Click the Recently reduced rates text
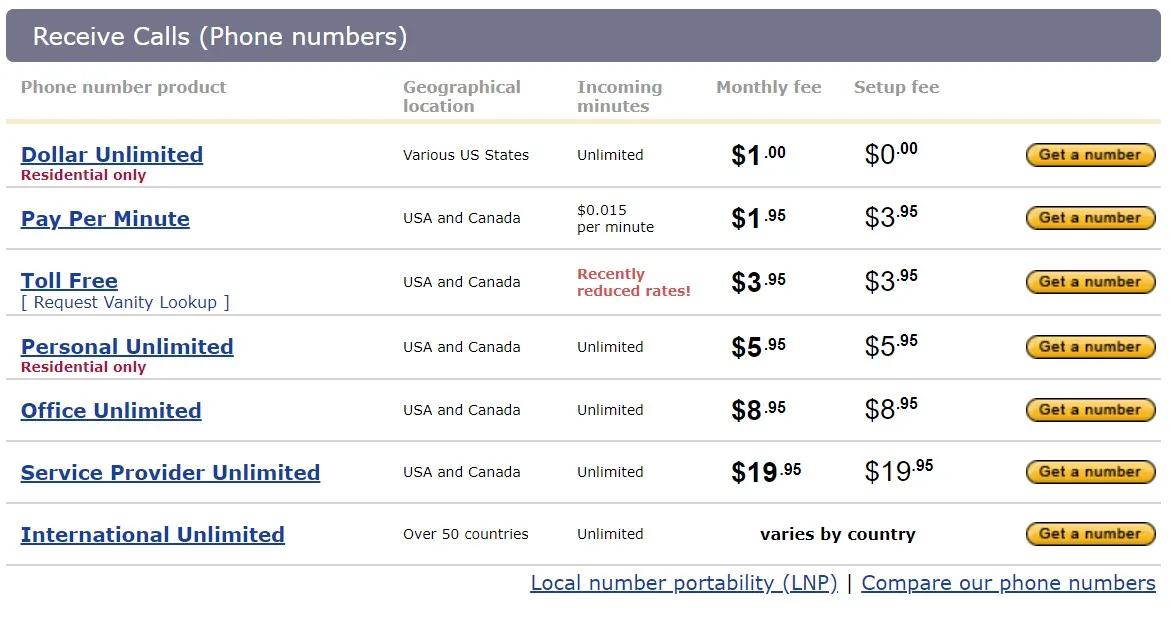1171x633 pixels. point(633,282)
